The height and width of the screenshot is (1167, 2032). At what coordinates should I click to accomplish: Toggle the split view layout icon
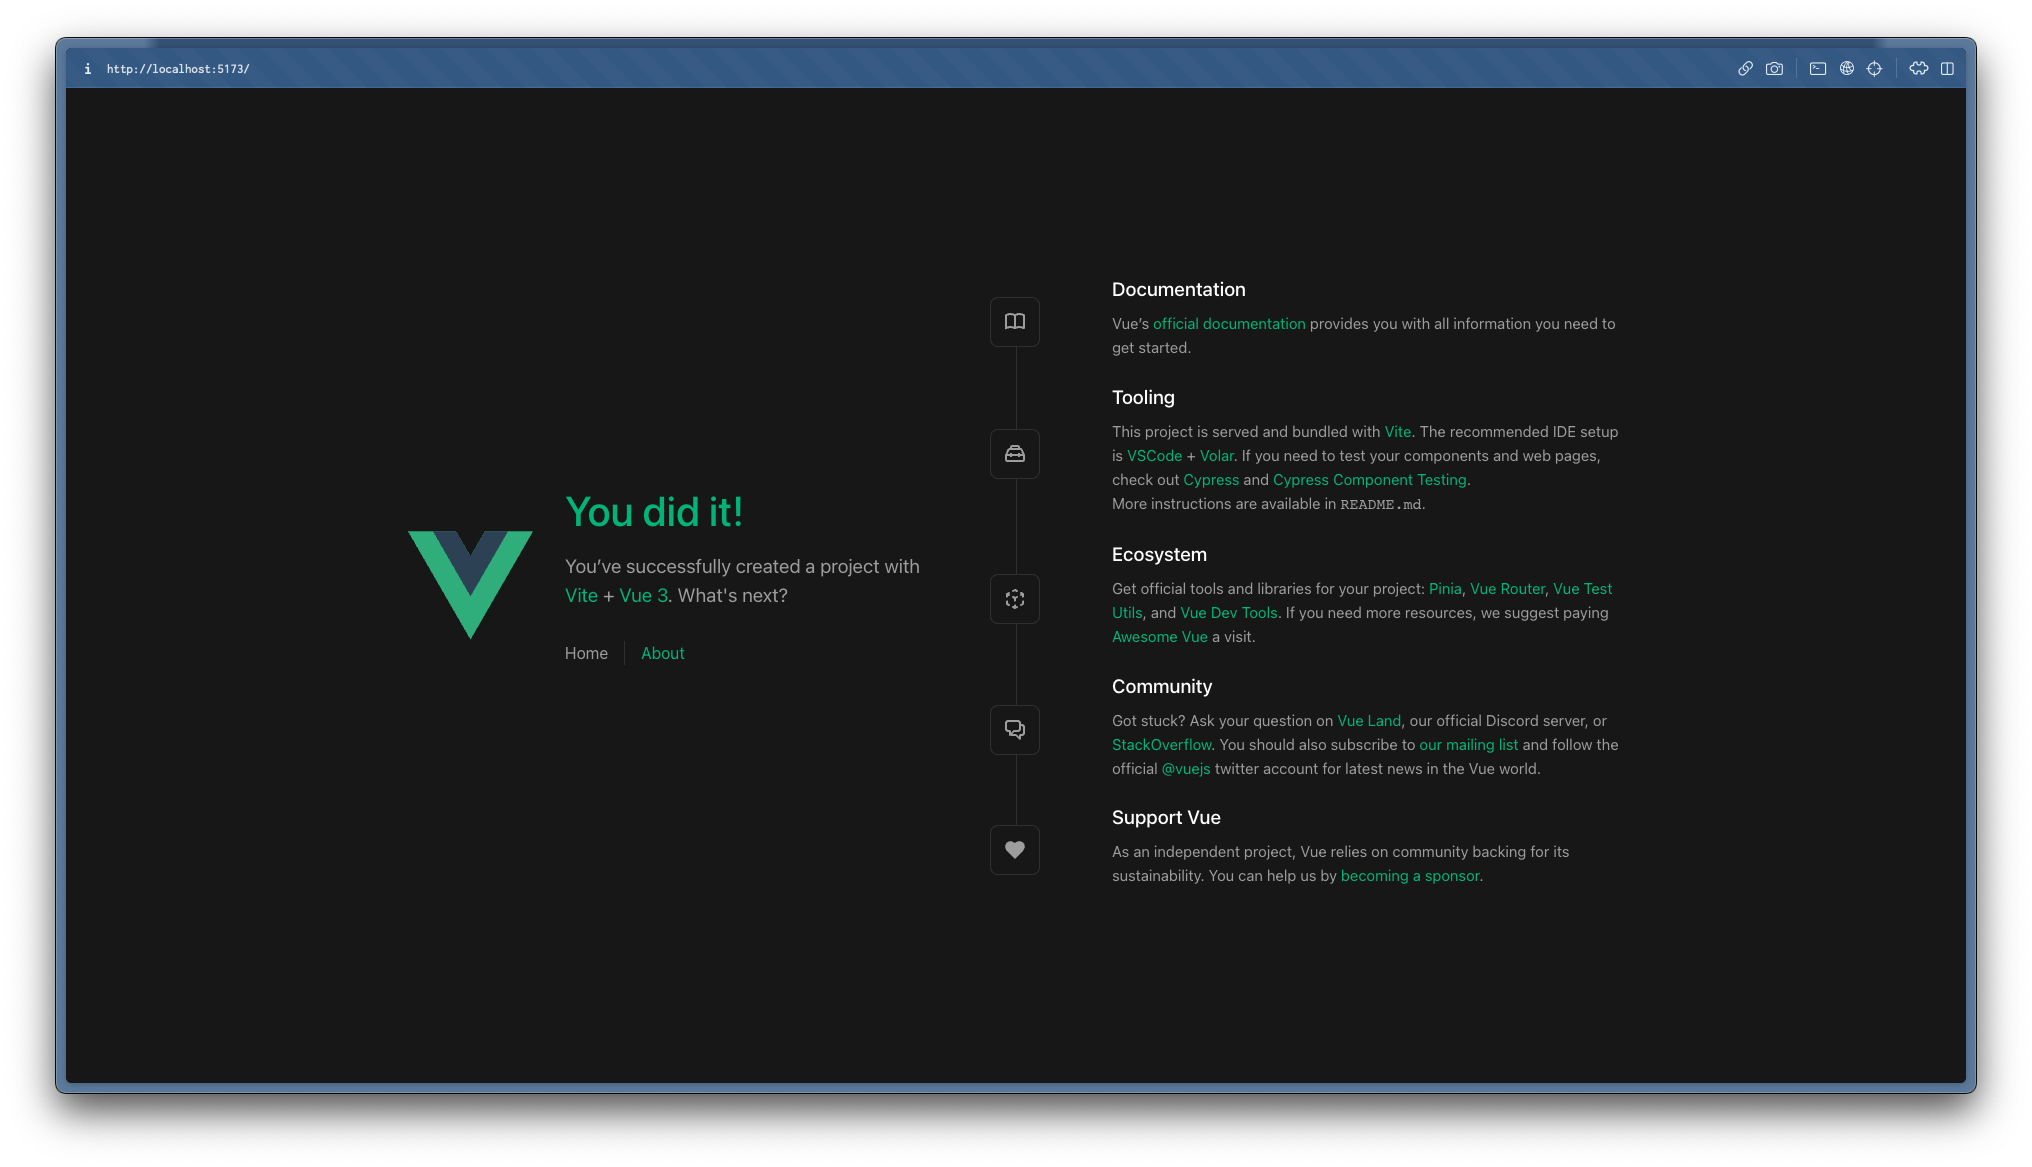[1947, 69]
